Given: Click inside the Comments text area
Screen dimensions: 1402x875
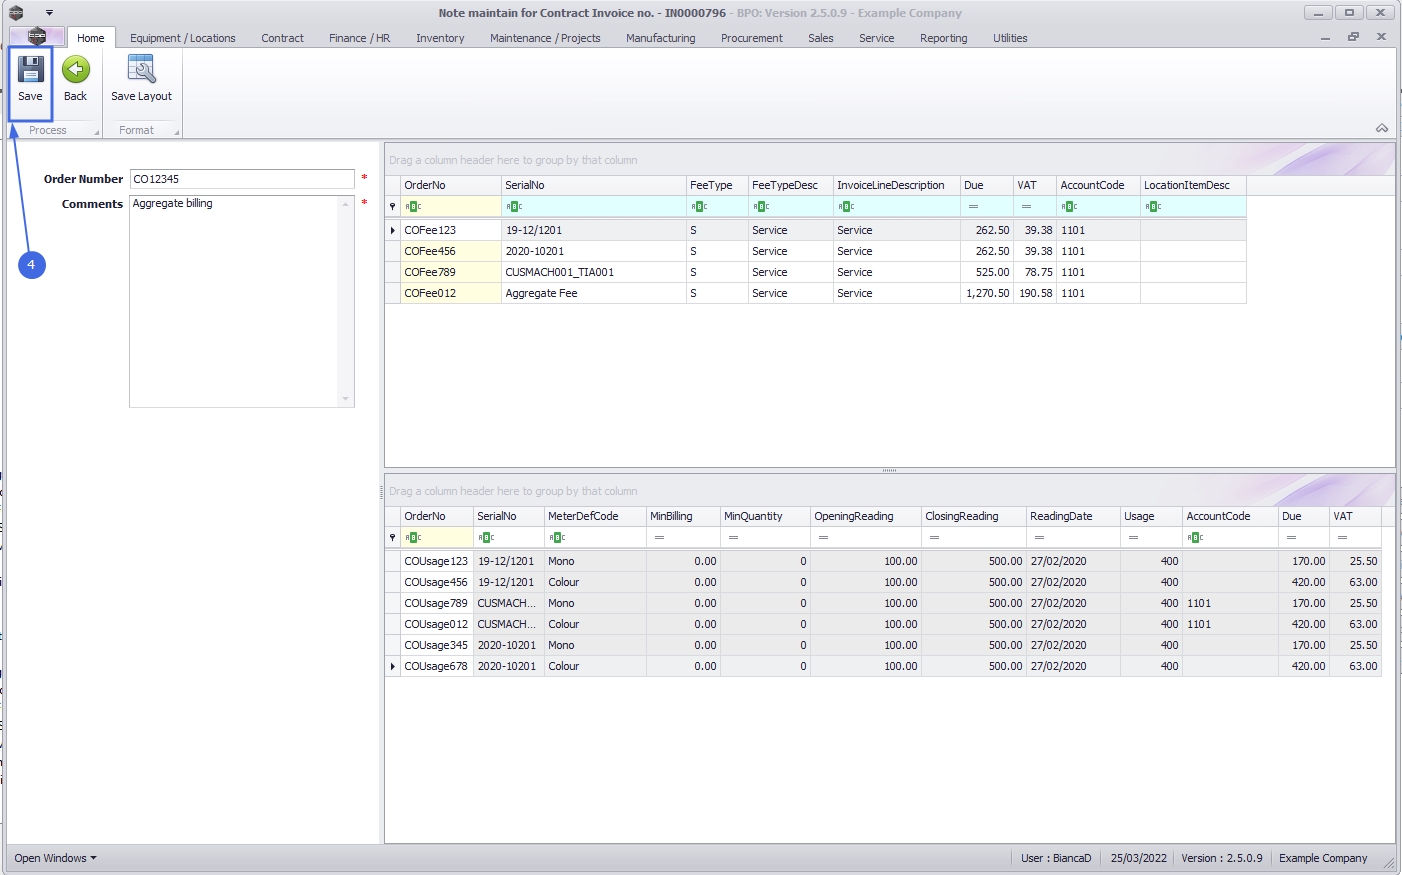Looking at the screenshot, I should pyautogui.click(x=236, y=300).
